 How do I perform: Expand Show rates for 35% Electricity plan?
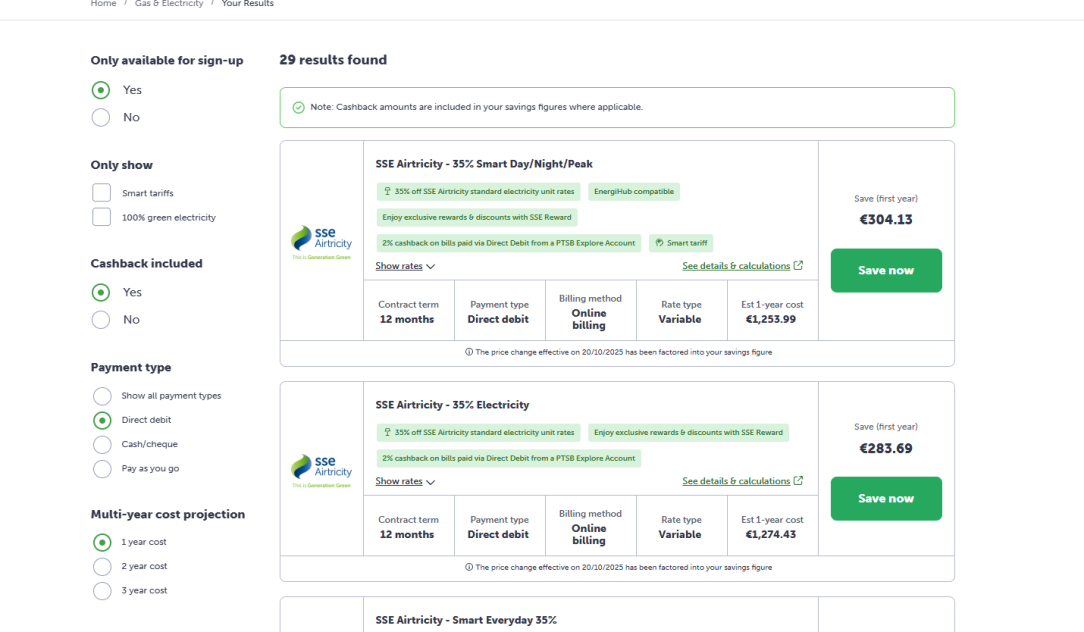click(405, 481)
